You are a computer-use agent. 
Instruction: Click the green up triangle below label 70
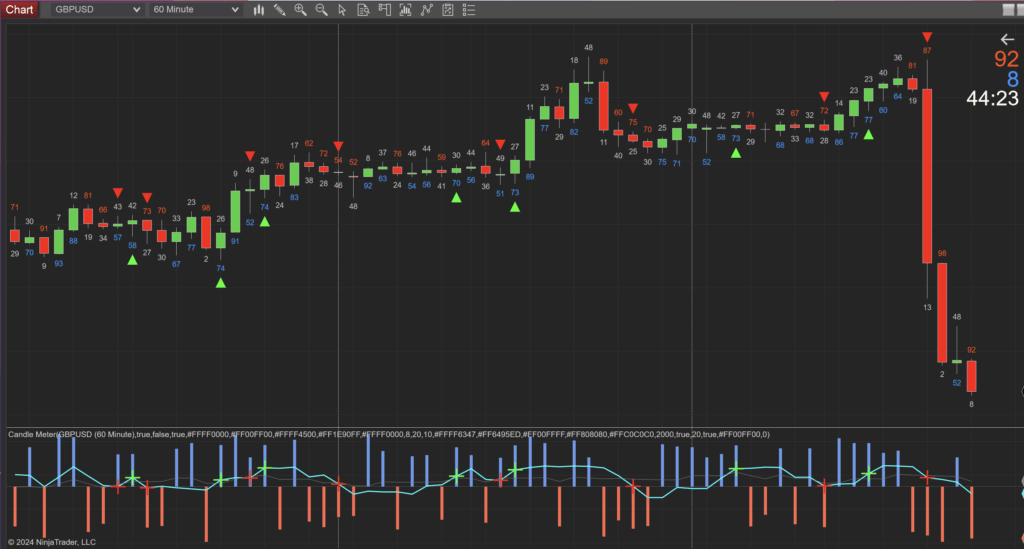click(x=456, y=198)
